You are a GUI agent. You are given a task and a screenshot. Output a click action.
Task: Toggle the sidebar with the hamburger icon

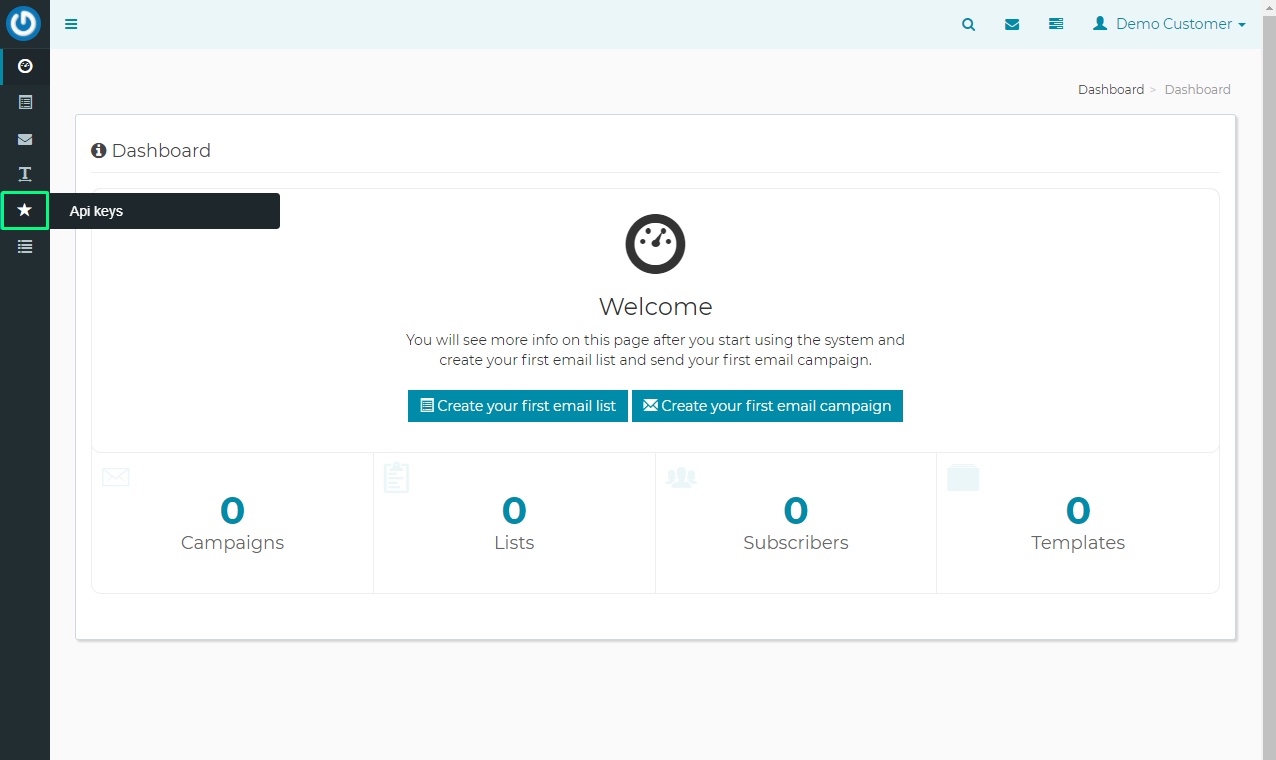pos(71,24)
